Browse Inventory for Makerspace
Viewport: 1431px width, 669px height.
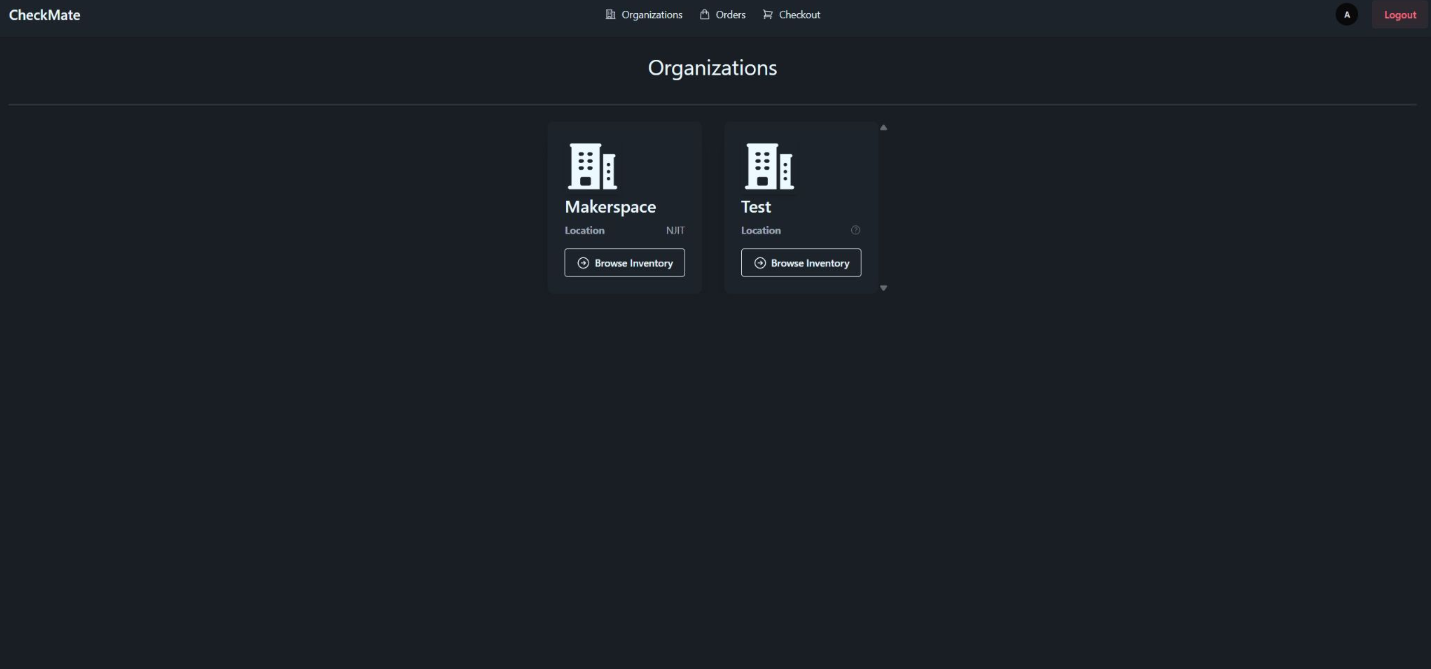[x=625, y=263]
